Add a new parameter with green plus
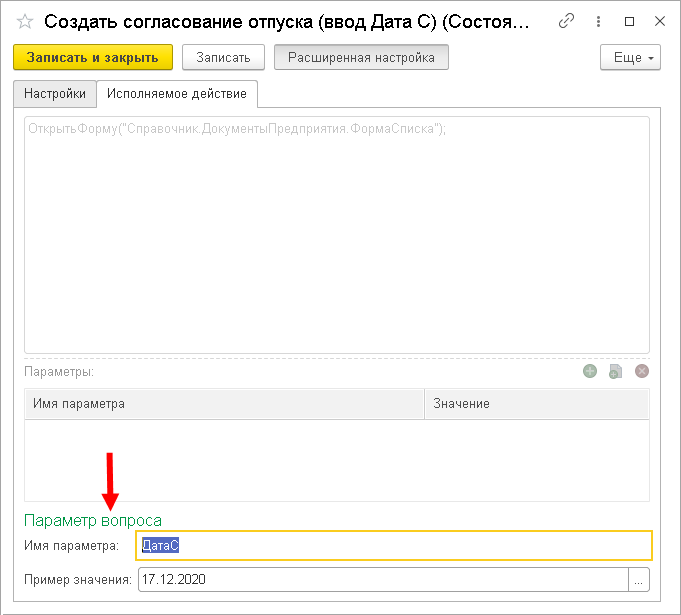Viewport: 681px width, 615px height. (590, 371)
